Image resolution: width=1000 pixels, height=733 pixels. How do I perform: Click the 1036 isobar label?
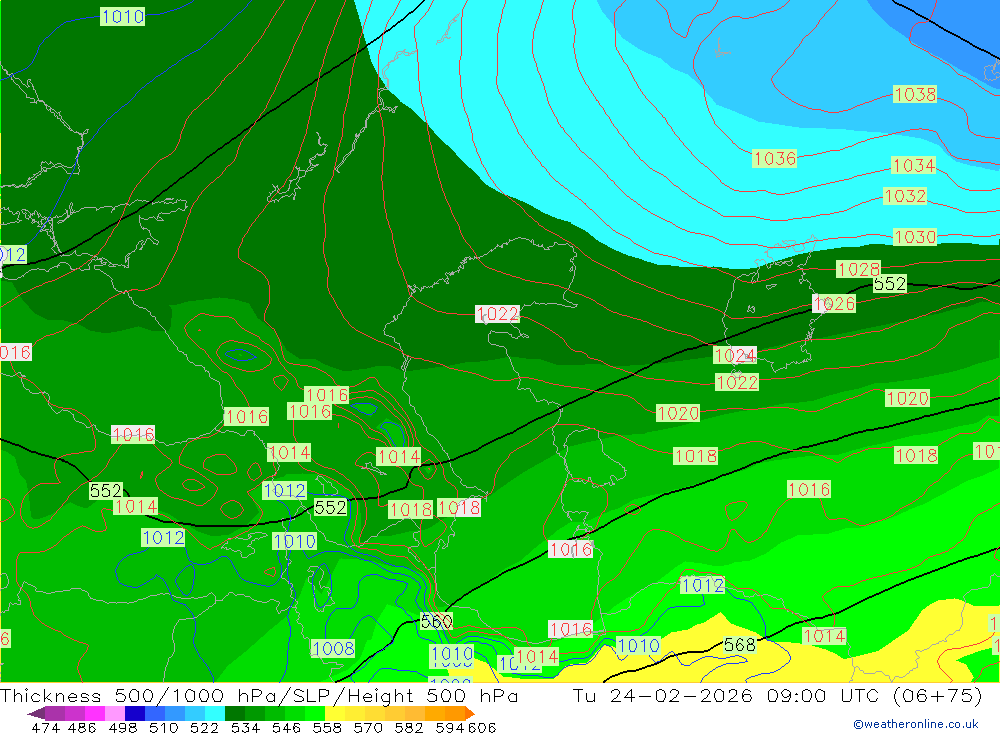(774, 158)
